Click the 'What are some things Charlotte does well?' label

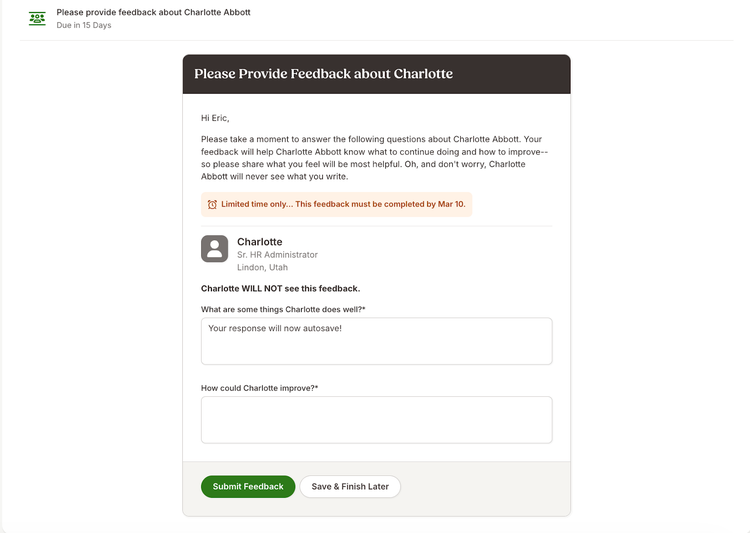tap(283, 310)
